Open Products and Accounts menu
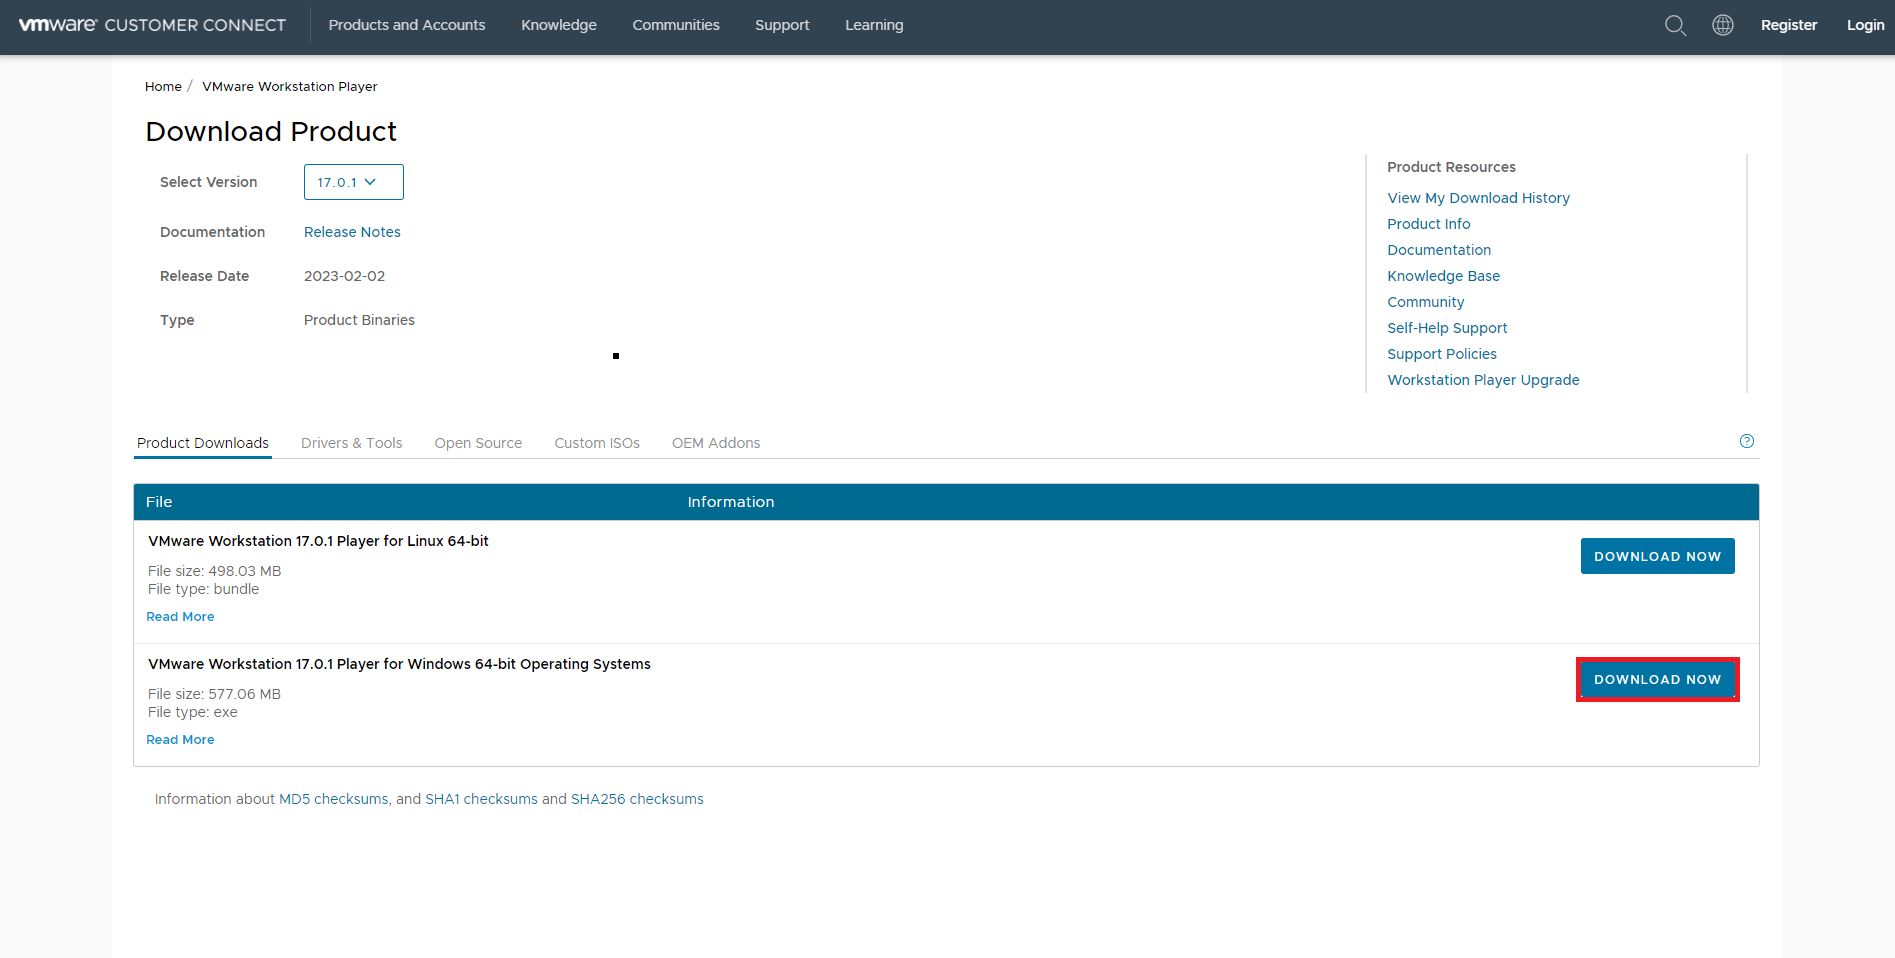The image size is (1895, 958). coord(407,25)
